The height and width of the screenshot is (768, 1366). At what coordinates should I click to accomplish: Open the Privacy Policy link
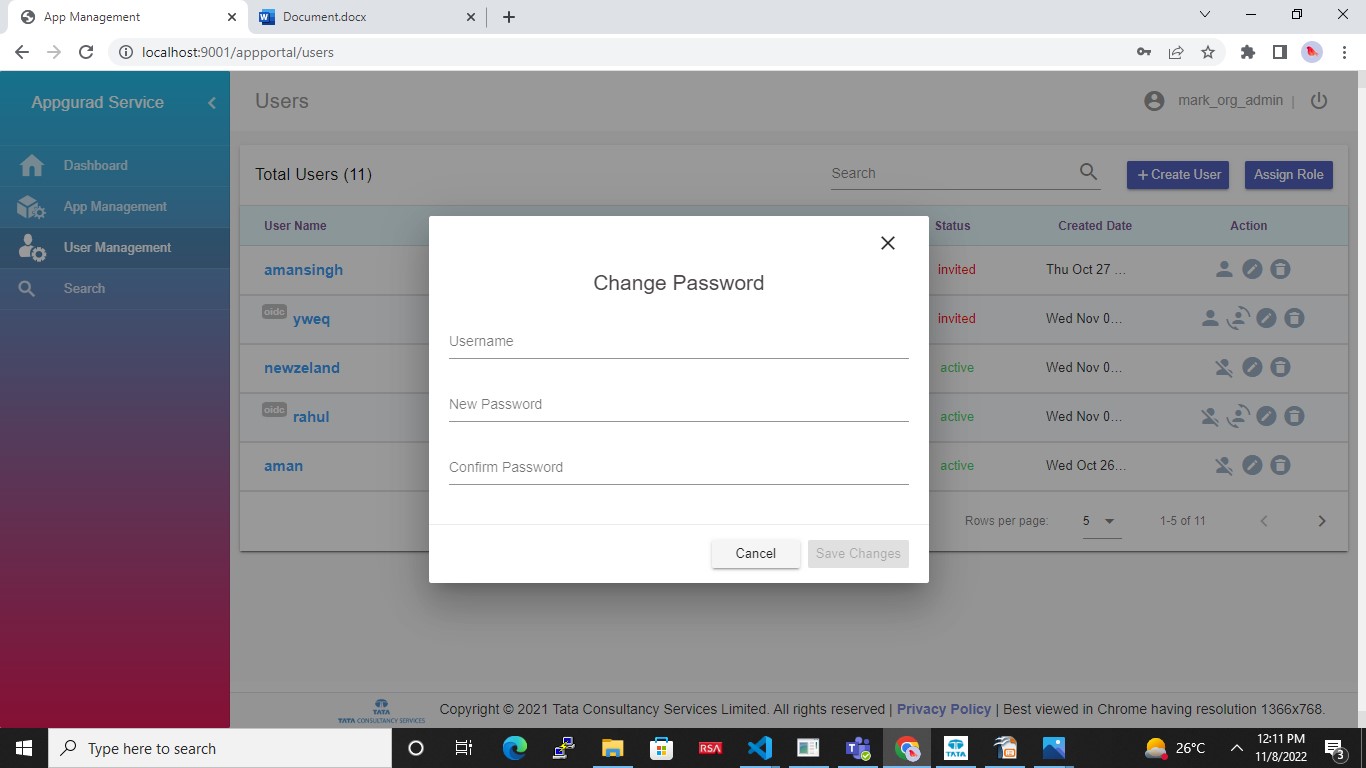coord(943,709)
